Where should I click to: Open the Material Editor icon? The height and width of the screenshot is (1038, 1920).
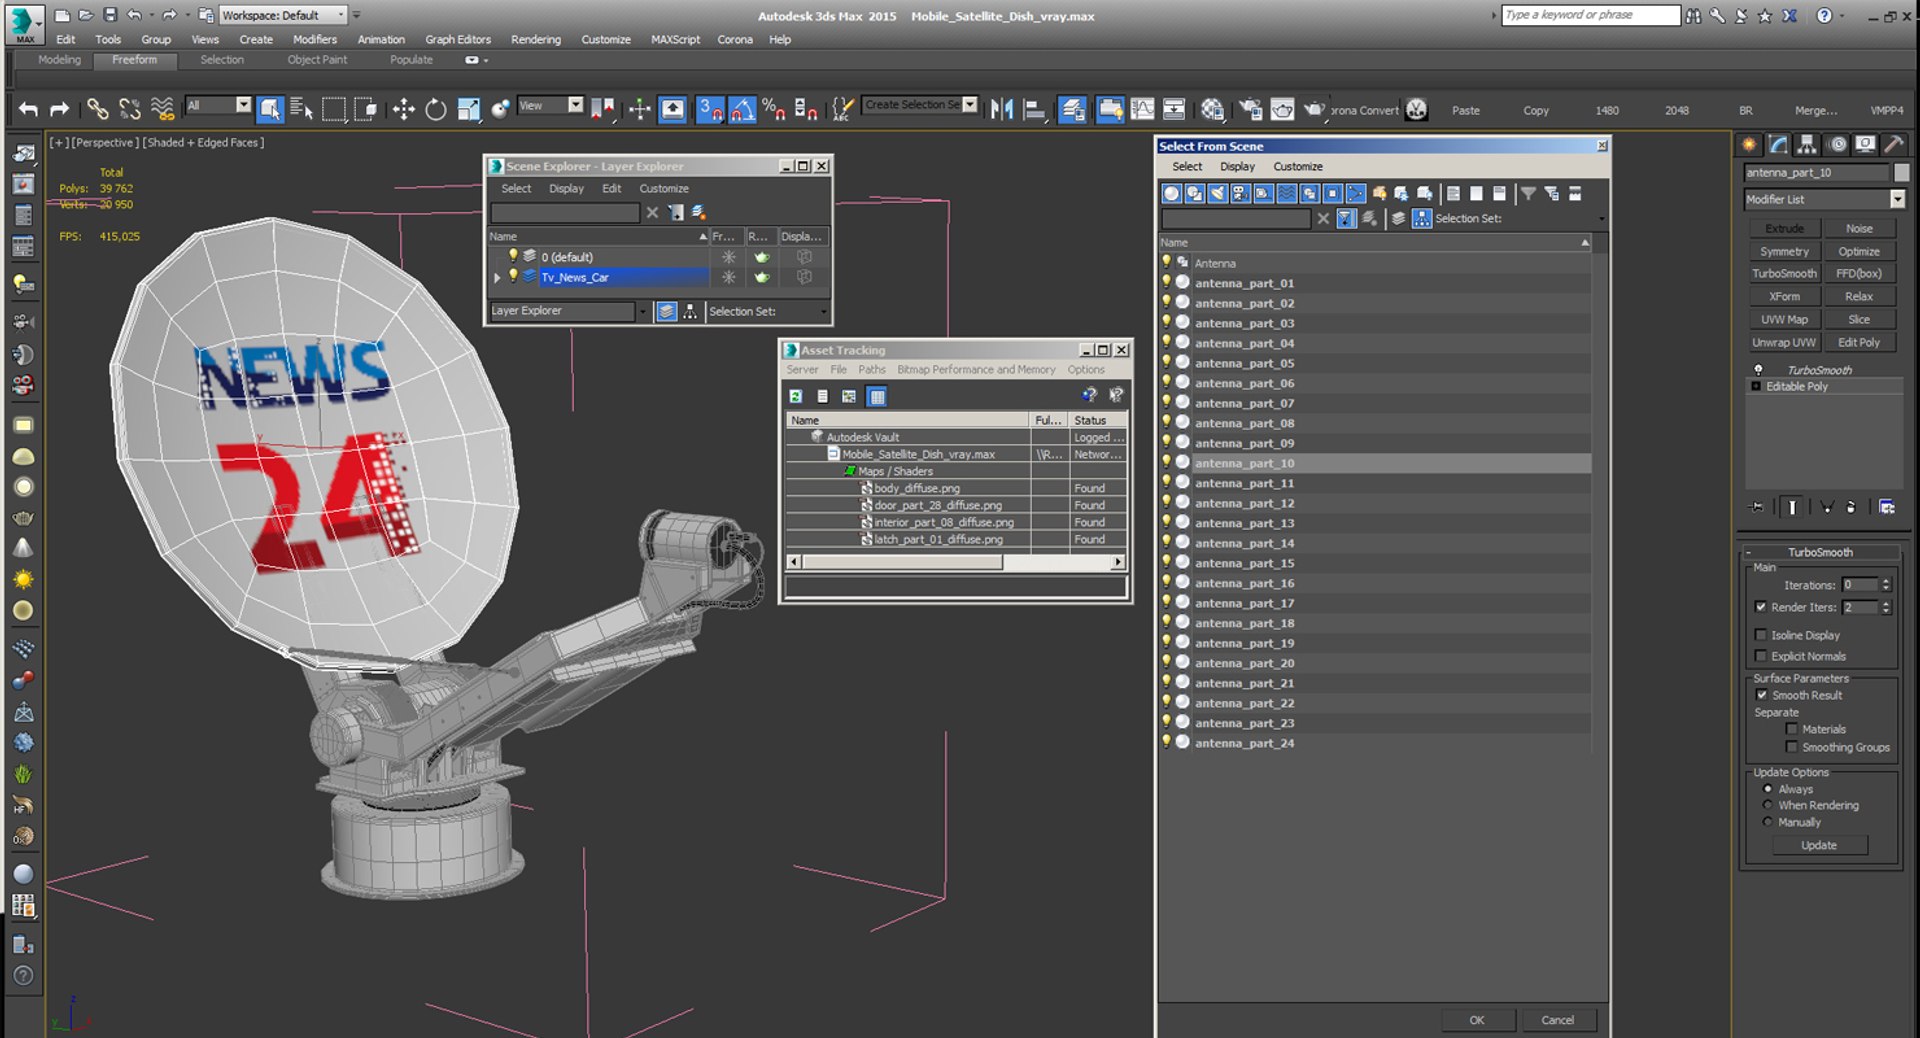pos(1213,109)
